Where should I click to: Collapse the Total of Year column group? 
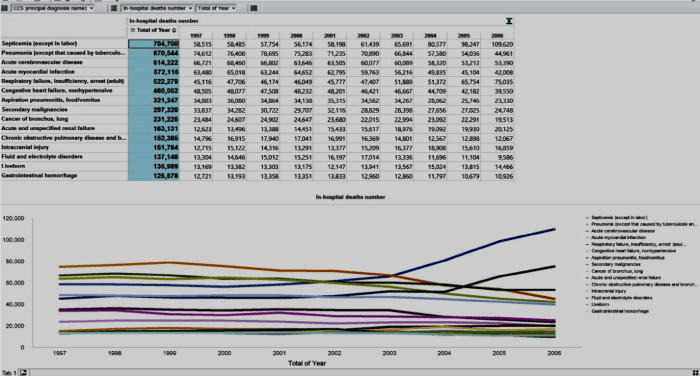(x=133, y=30)
